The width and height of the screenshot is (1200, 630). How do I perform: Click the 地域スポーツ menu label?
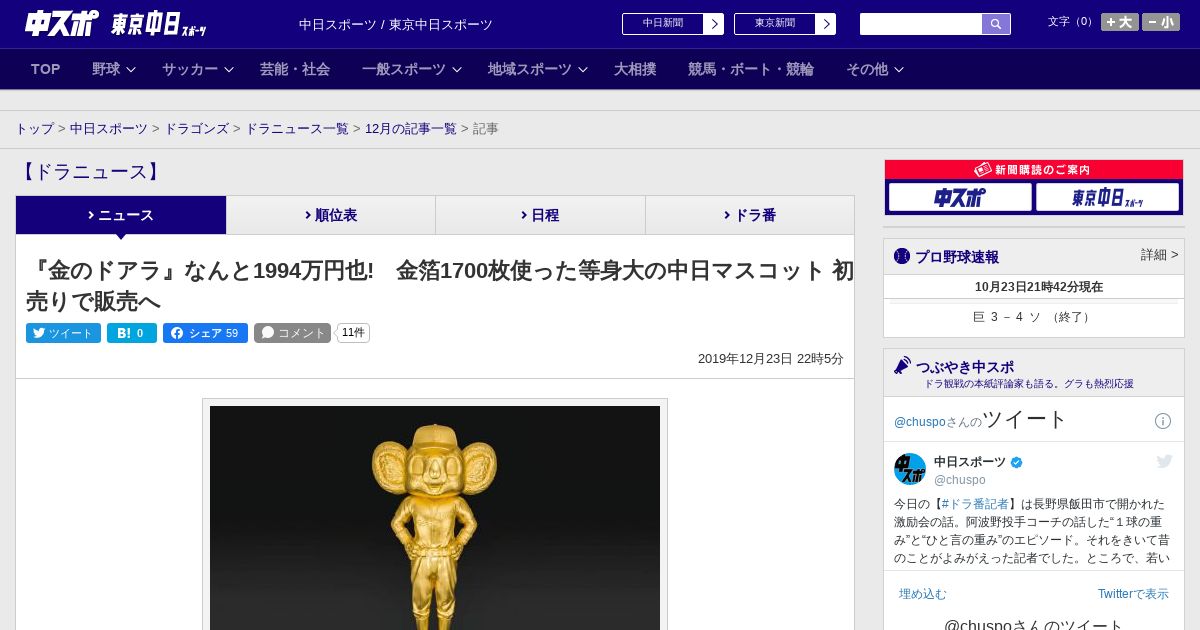point(530,69)
